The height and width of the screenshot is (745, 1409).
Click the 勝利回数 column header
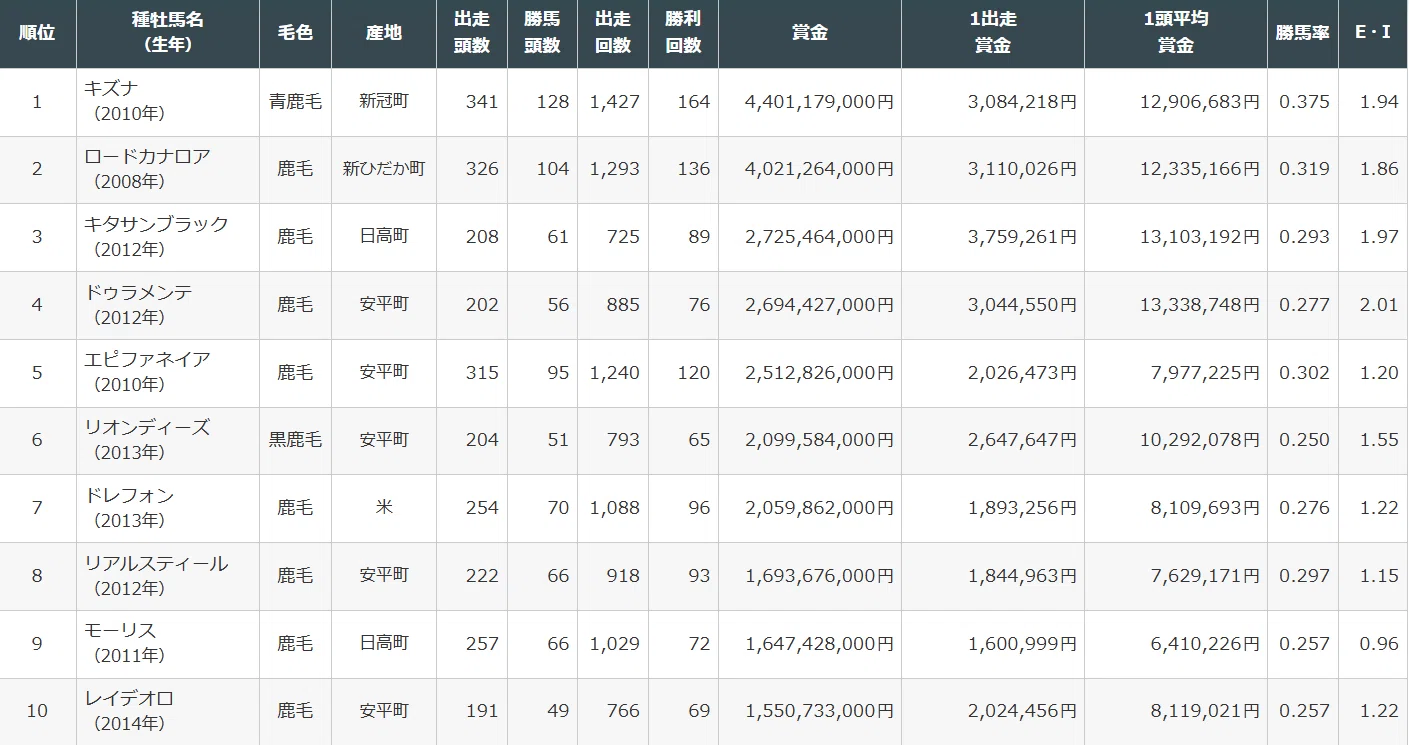tap(683, 33)
